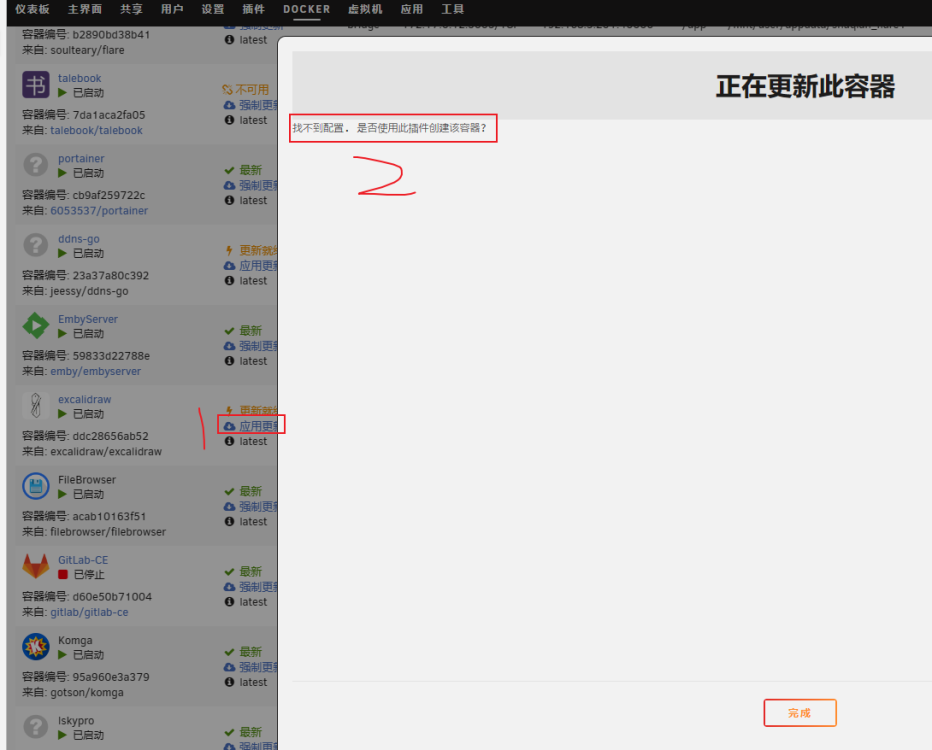
Task: Click the 完成 done button
Action: click(x=799, y=713)
